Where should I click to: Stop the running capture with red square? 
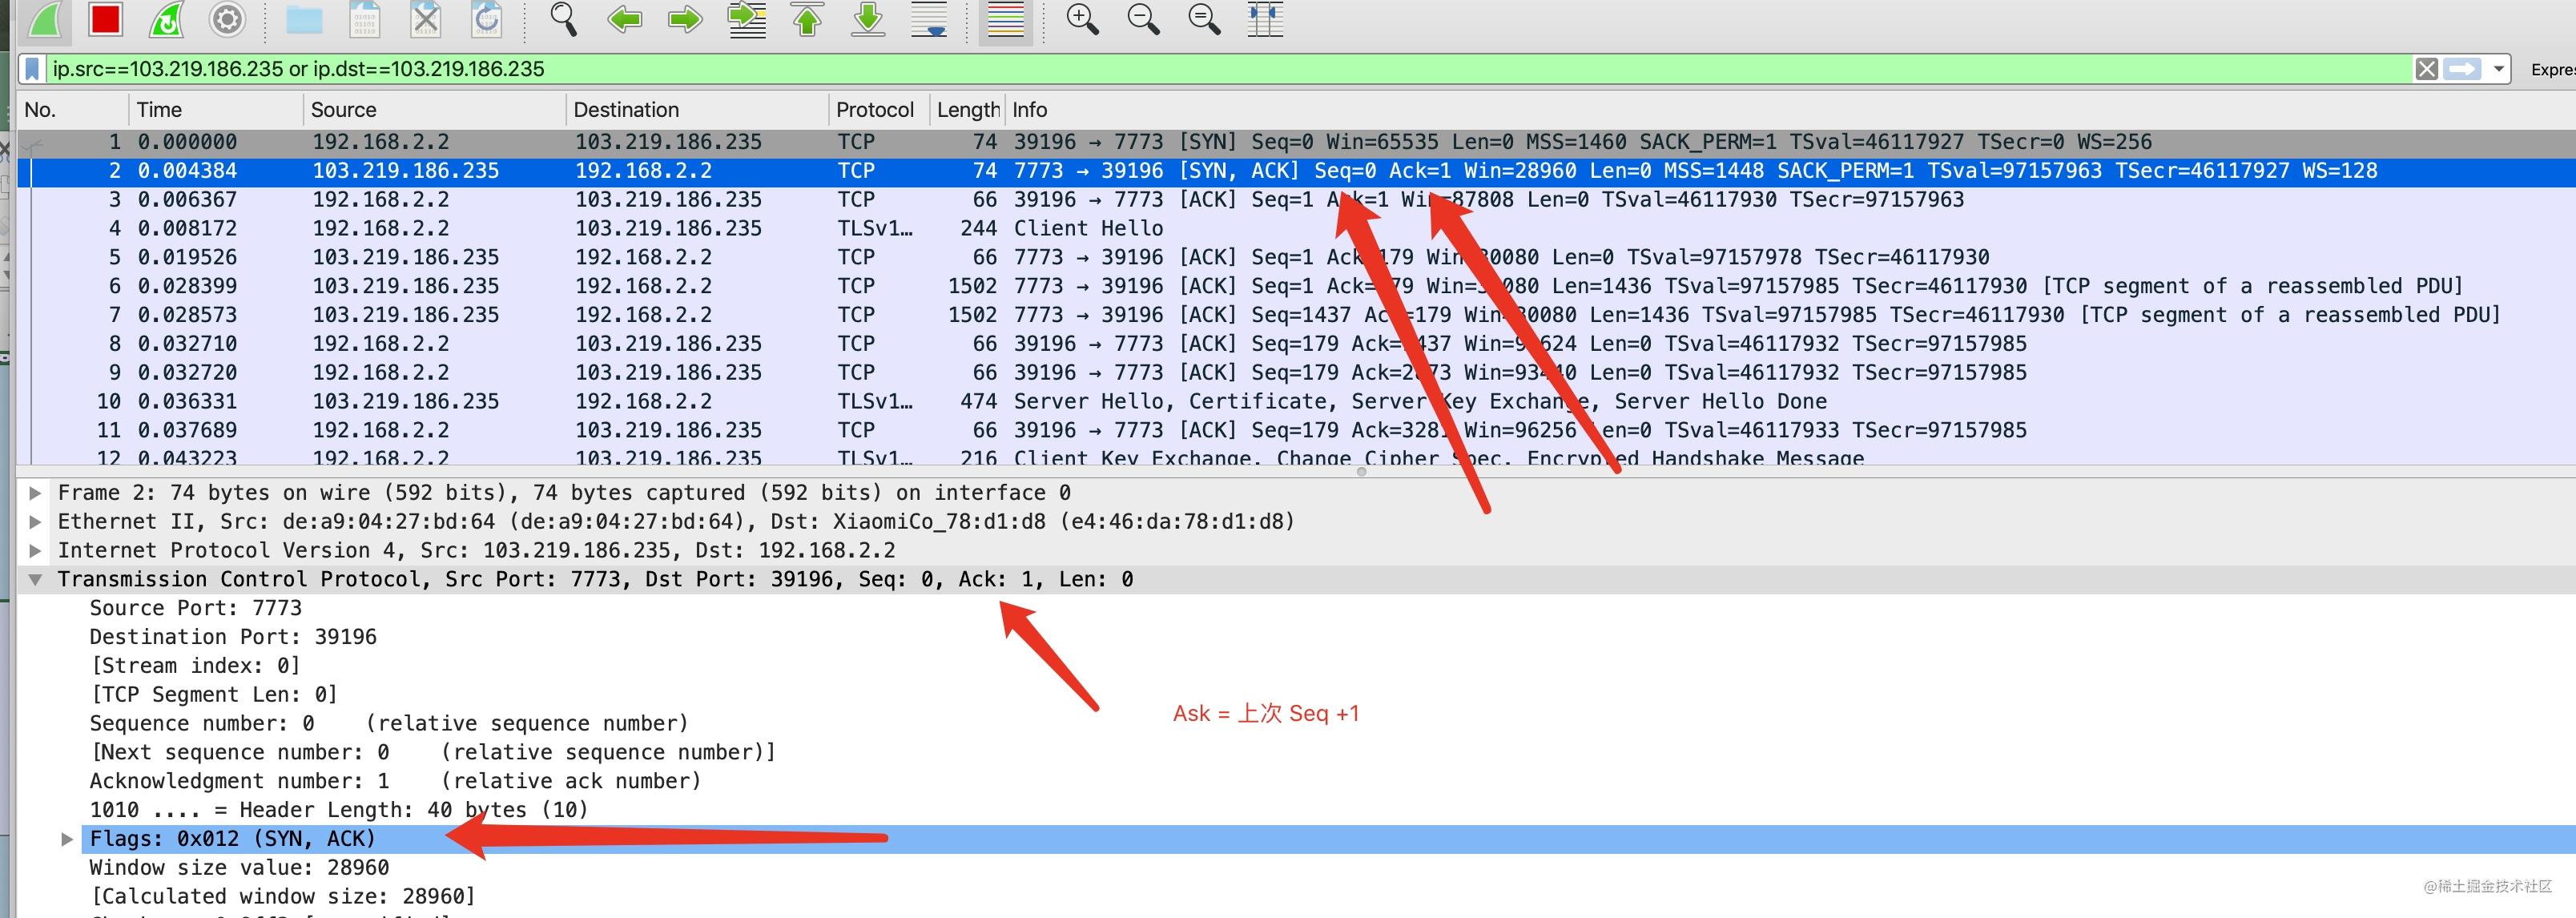click(105, 19)
